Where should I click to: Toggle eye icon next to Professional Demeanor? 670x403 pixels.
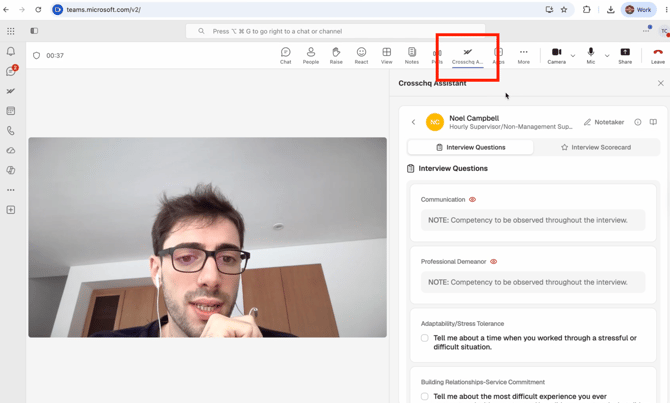(x=494, y=262)
